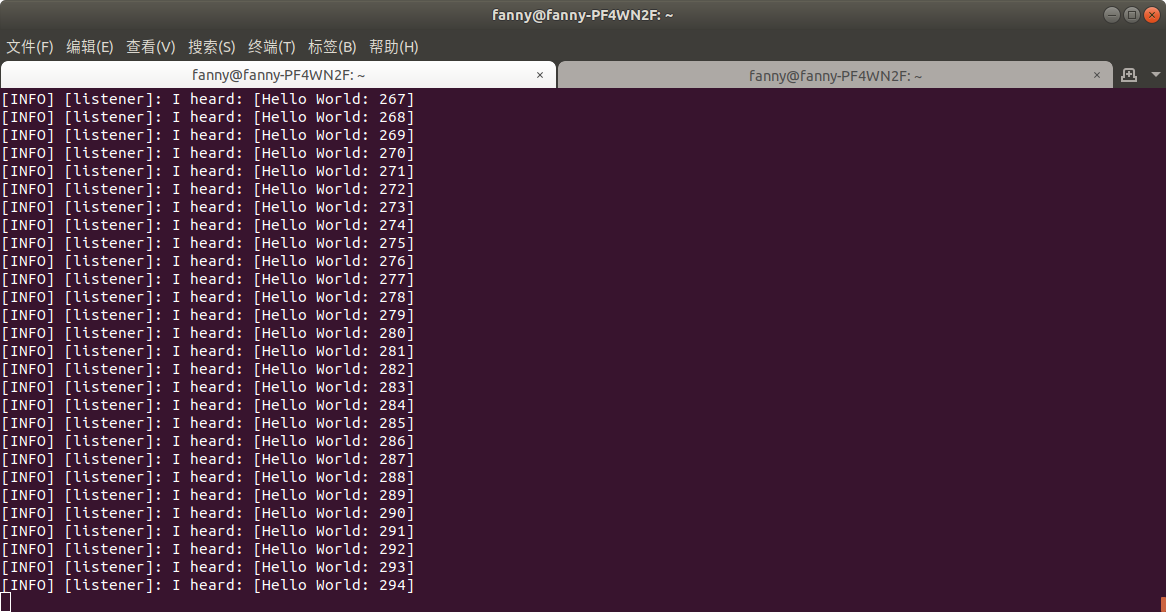Select the first active terminal tab
This screenshot has width=1166, height=612.
click(x=278, y=74)
